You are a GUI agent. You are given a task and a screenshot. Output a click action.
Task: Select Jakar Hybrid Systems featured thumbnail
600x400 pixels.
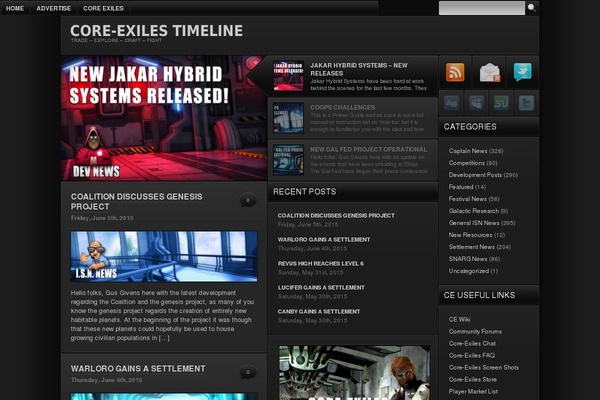point(289,76)
